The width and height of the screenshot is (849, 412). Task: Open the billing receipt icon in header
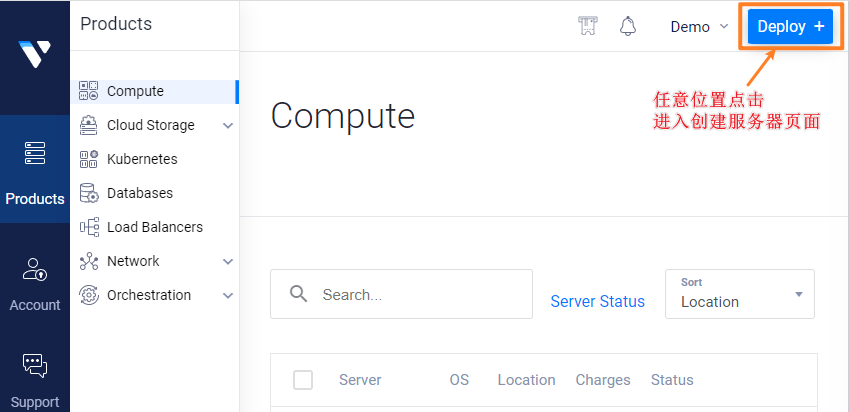(x=587, y=26)
